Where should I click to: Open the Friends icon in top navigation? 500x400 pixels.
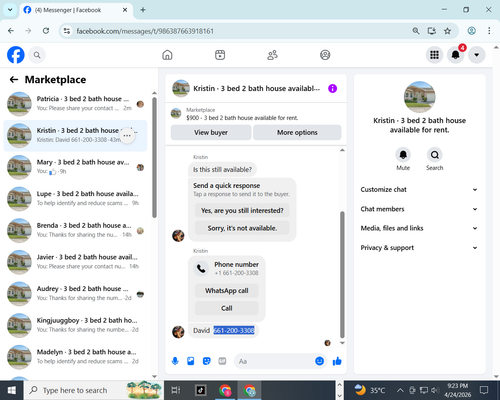point(272,55)
